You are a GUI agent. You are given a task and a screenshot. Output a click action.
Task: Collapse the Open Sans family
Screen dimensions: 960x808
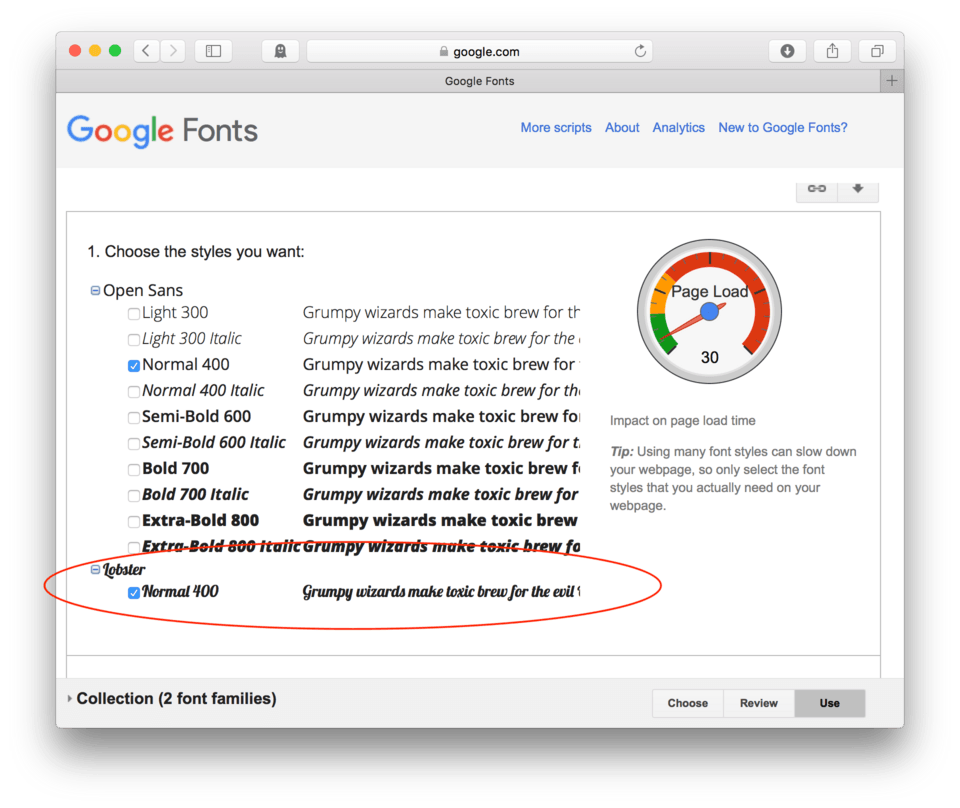pyautogui.click(x=95, y=290)
